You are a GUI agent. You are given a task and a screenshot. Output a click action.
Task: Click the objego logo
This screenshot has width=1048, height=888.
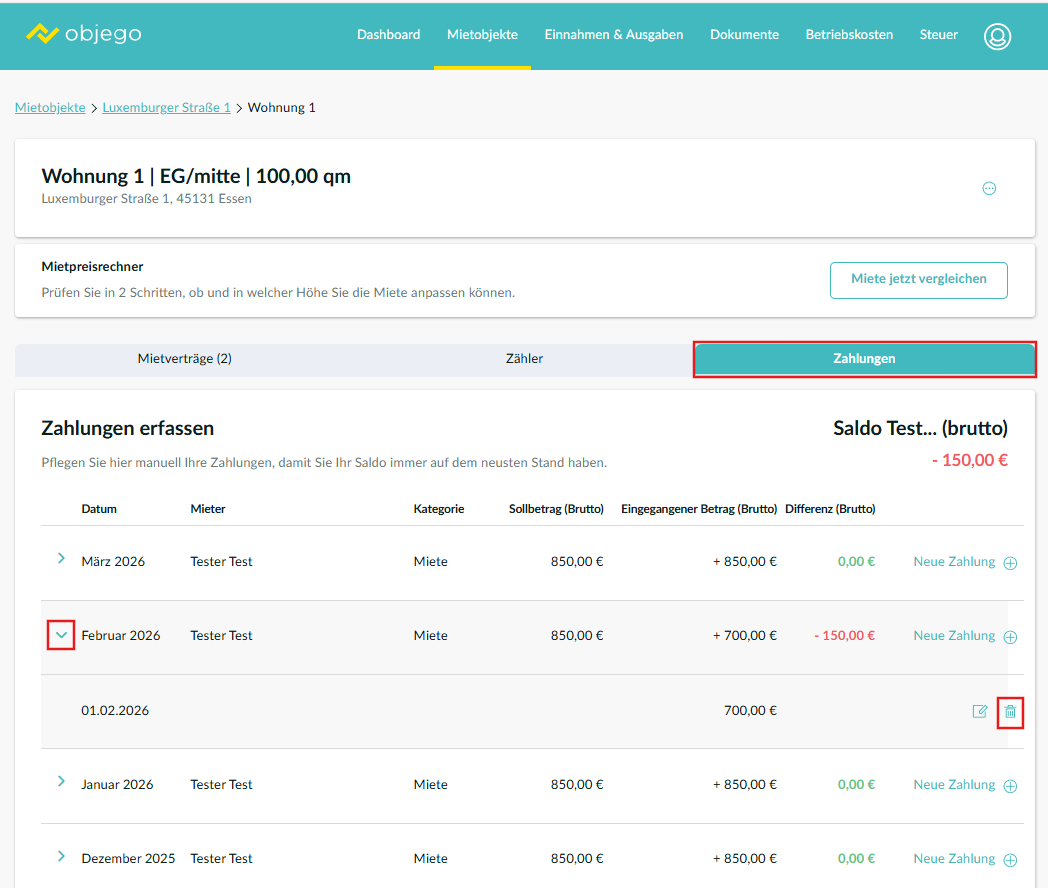pos(84,34)
